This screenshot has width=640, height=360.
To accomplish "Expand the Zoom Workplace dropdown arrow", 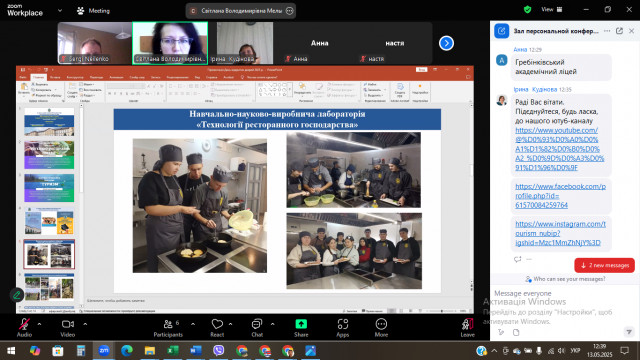I will (x=60, y=11).
